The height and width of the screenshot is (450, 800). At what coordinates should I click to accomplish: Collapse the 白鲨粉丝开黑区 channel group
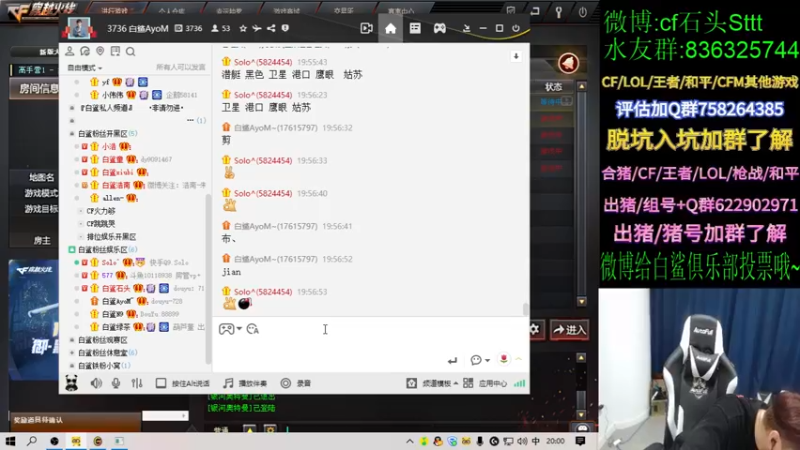(x=72, y=134)
